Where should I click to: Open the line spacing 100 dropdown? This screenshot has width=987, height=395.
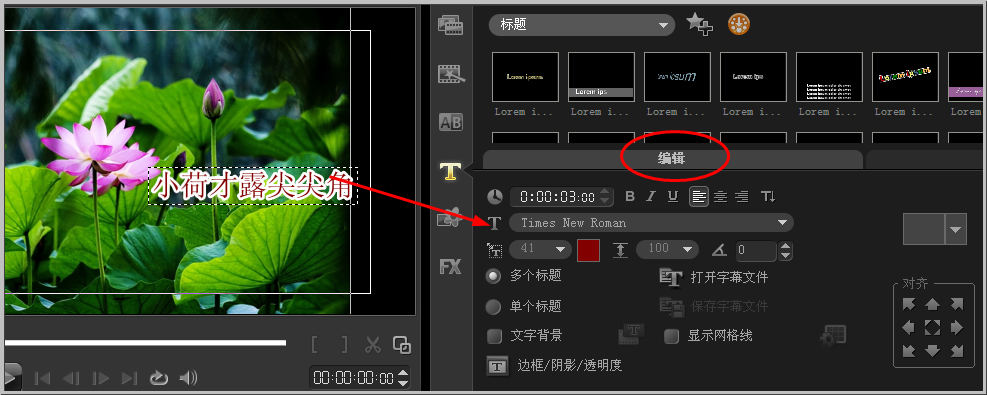(668, 249)
